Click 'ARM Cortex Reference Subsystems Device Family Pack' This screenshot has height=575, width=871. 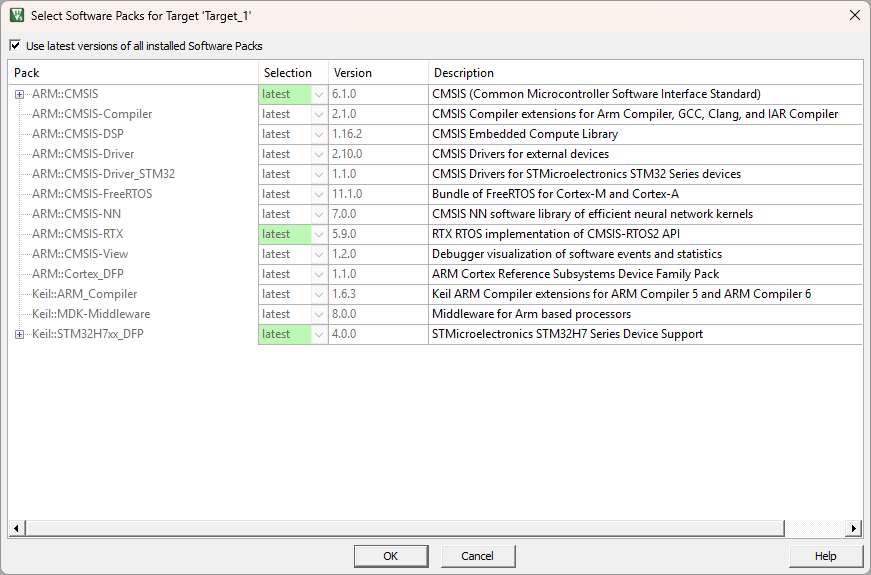coord(575,274)
